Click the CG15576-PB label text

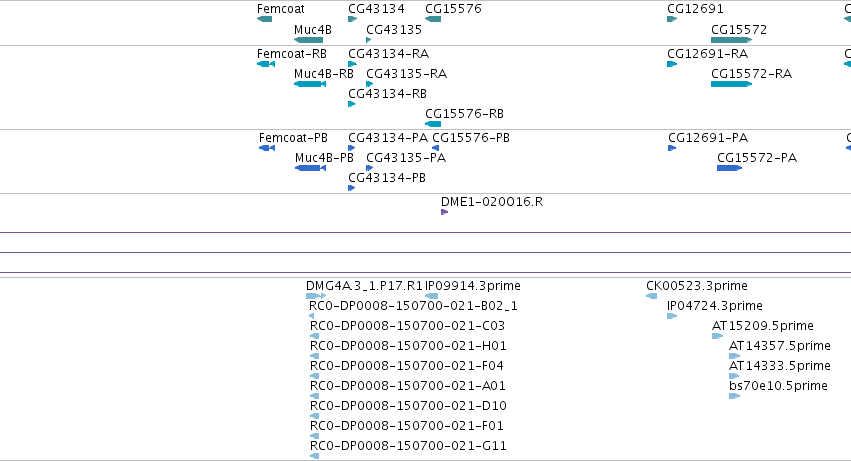click(x=471, y=138)
